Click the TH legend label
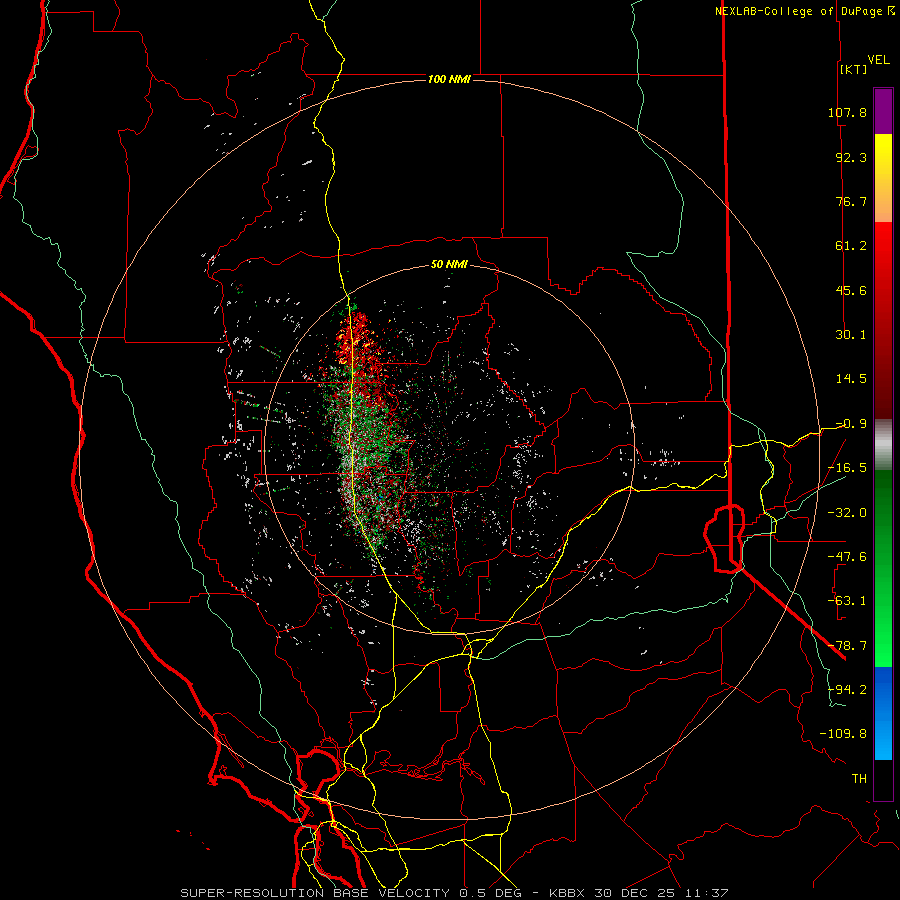This screenshot has height=900, width=900. point(859,779)
